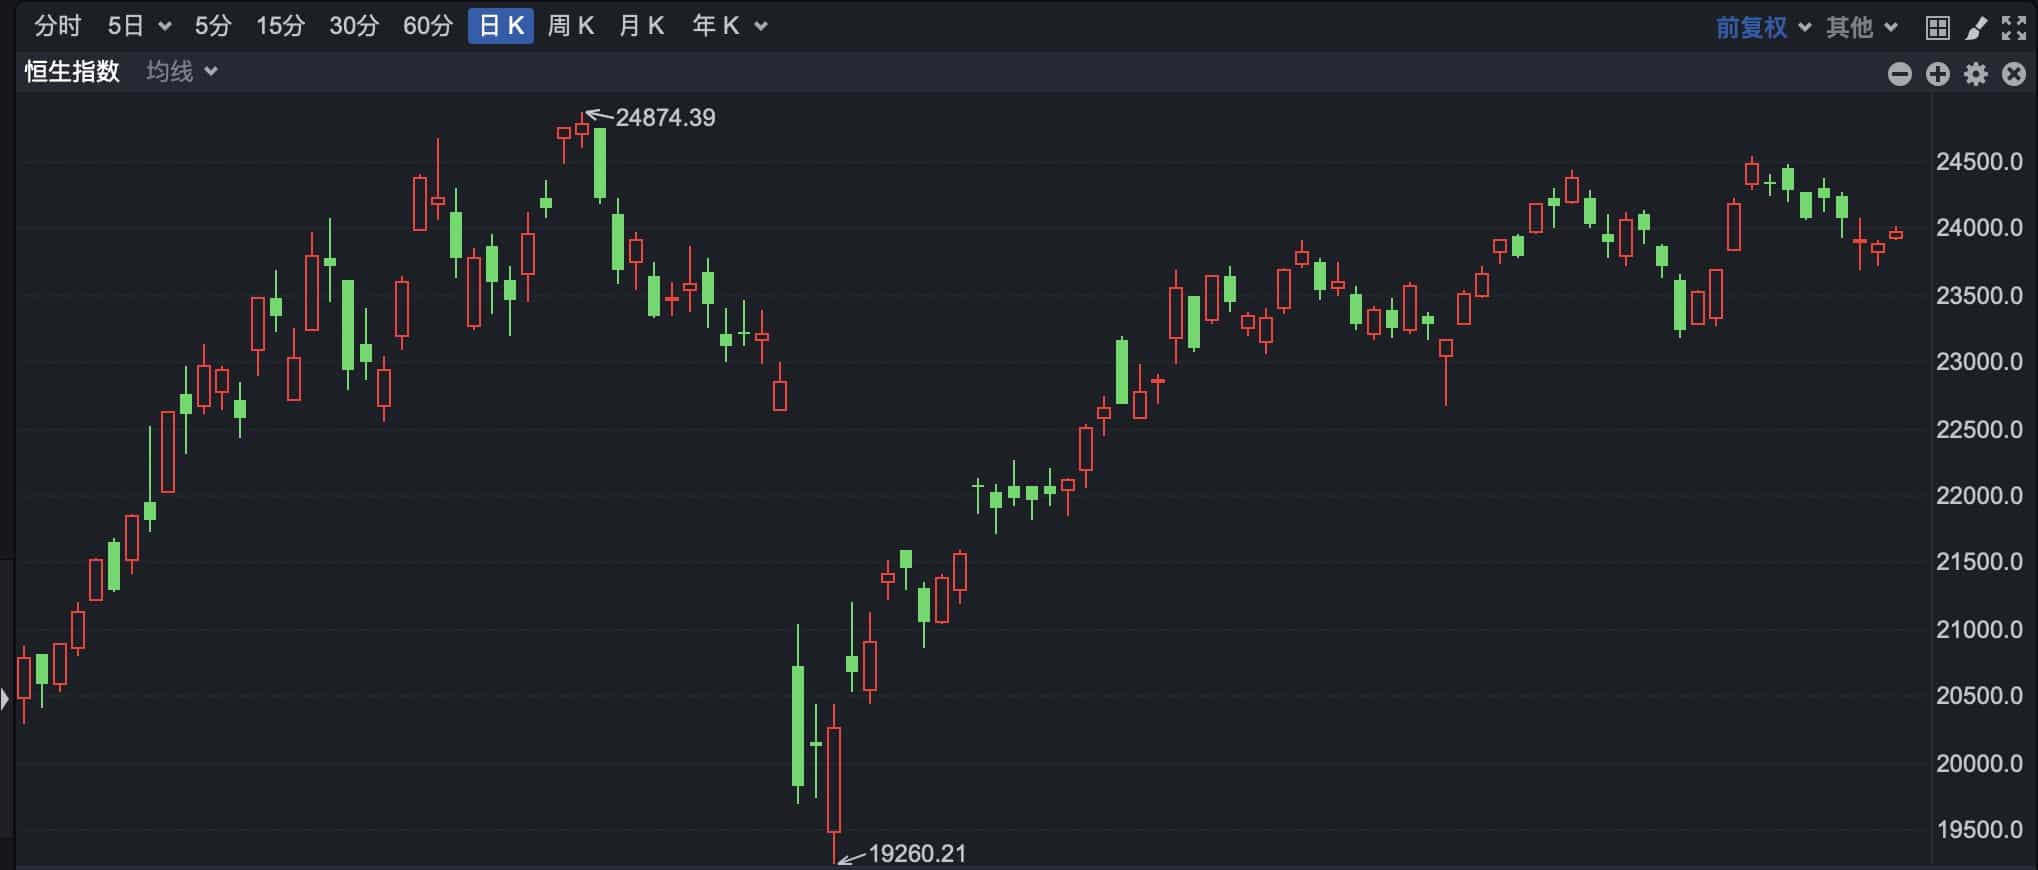
Task: Close the 恒生指数 chart panel
Action: (x=2013, y=74)
